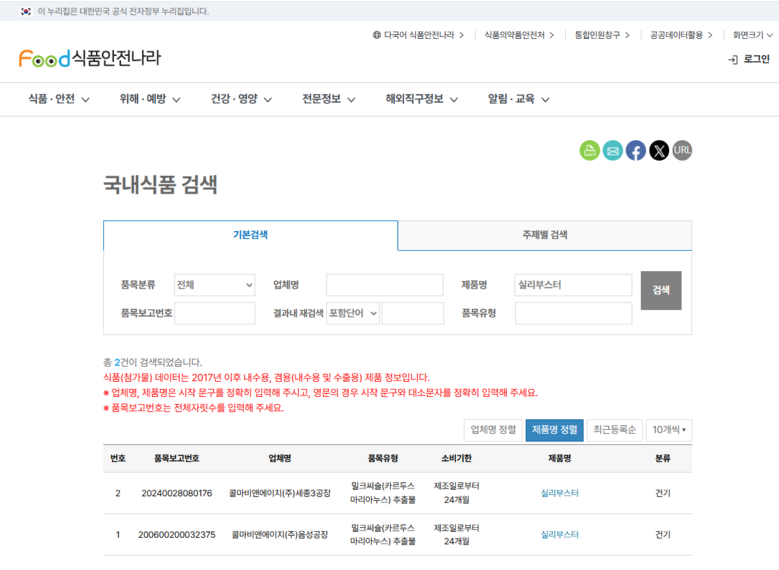Share the page on X (Twitter)
Viewport: 779px width, 570px height.
(x=659, y=150)
